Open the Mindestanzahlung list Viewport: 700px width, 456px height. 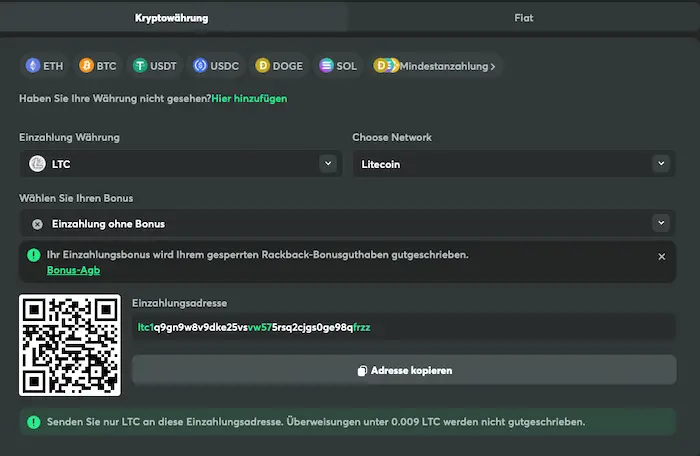[435, 66]
